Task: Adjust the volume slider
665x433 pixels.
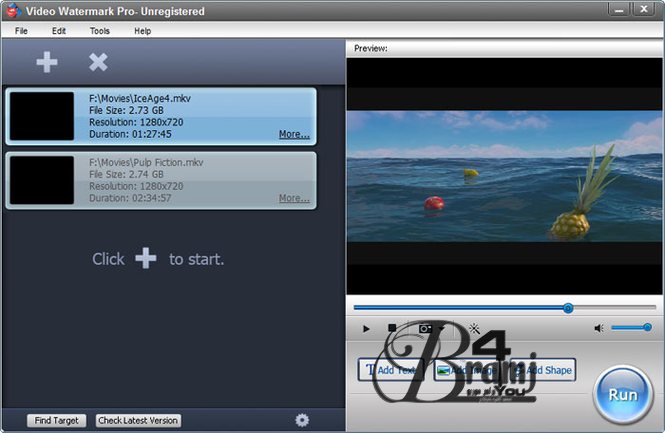Action: [x=631, y=327]
